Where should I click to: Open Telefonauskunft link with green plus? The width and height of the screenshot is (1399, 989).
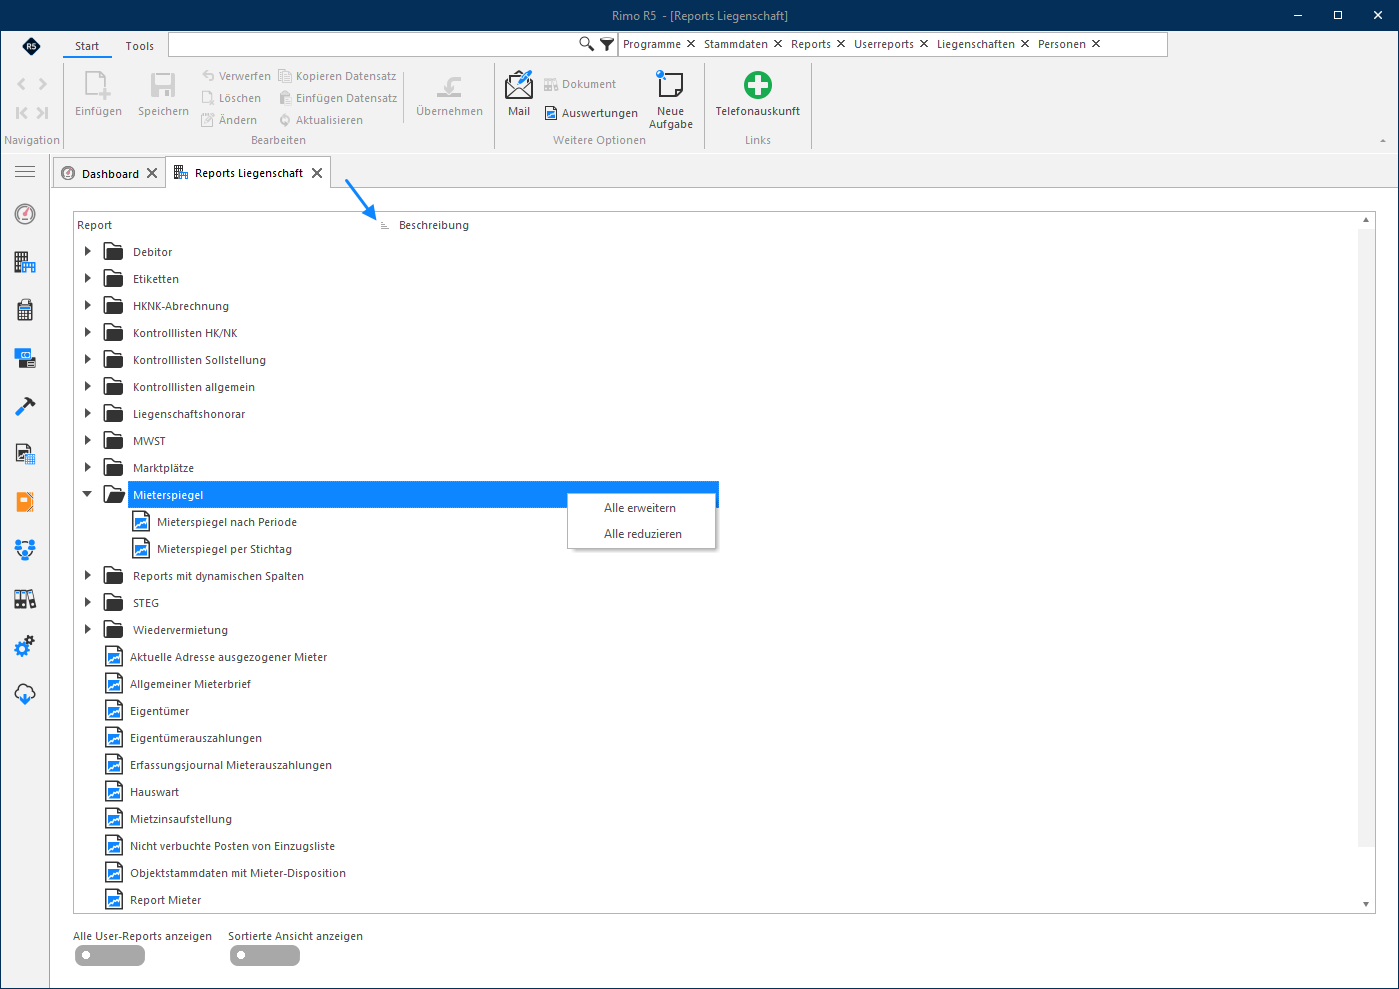(757, 94)
